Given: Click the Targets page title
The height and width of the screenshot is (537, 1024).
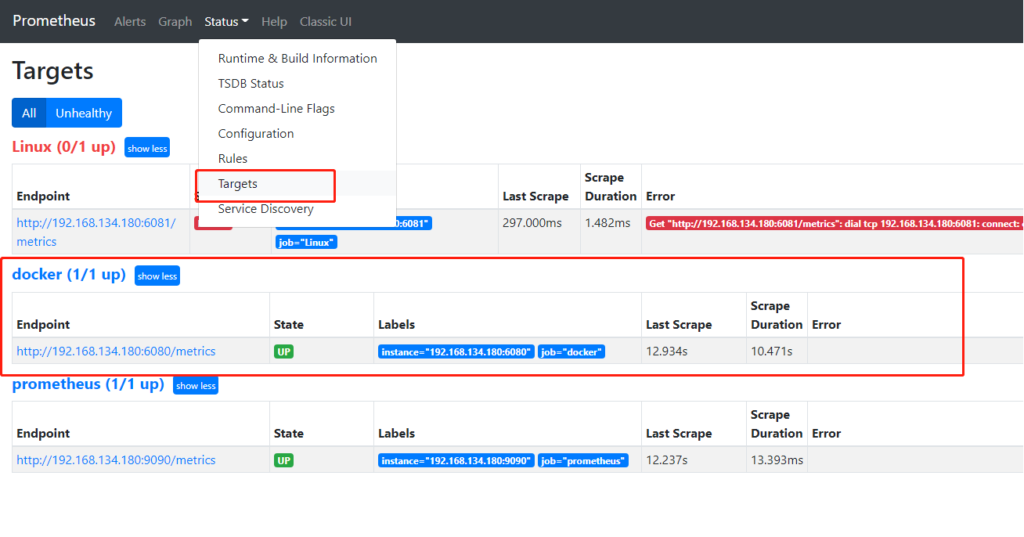Looking at the screenshot, I should tap(53, 71).
